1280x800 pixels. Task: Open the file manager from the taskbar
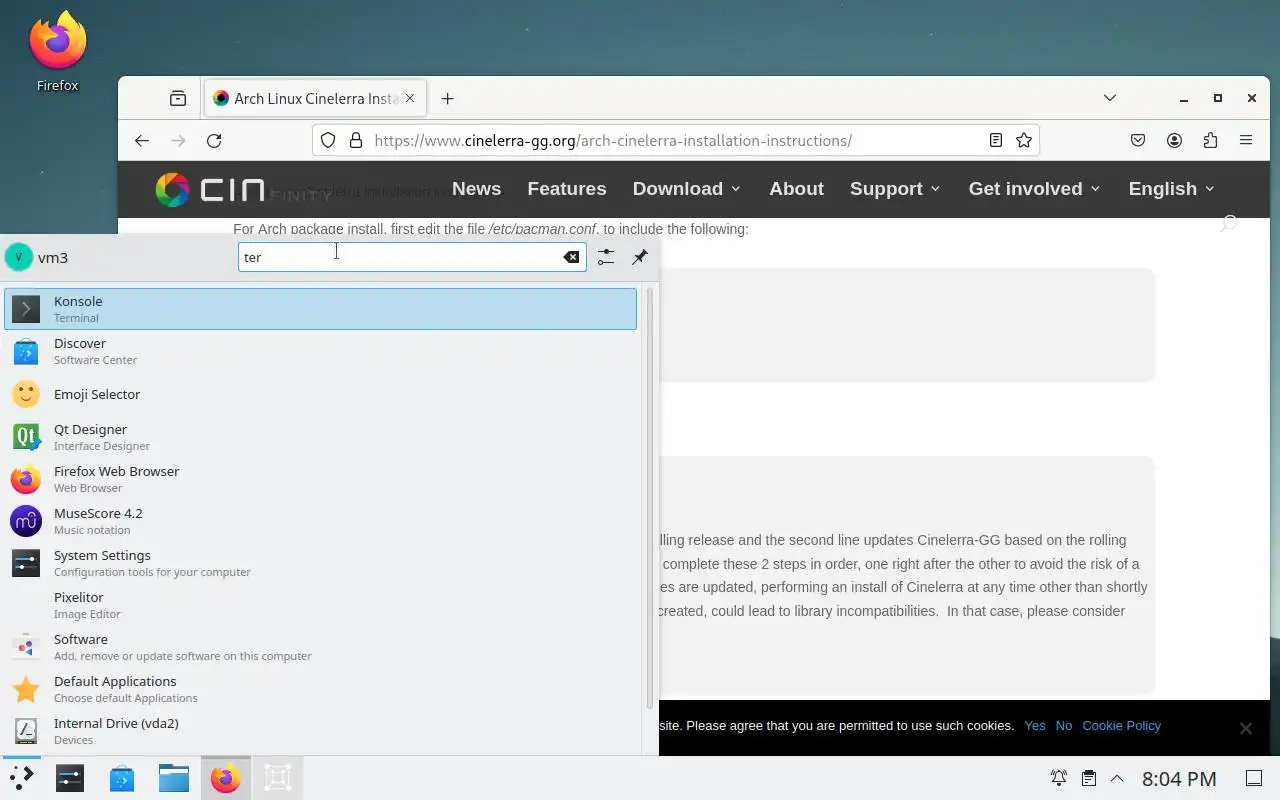pos(174,778)
